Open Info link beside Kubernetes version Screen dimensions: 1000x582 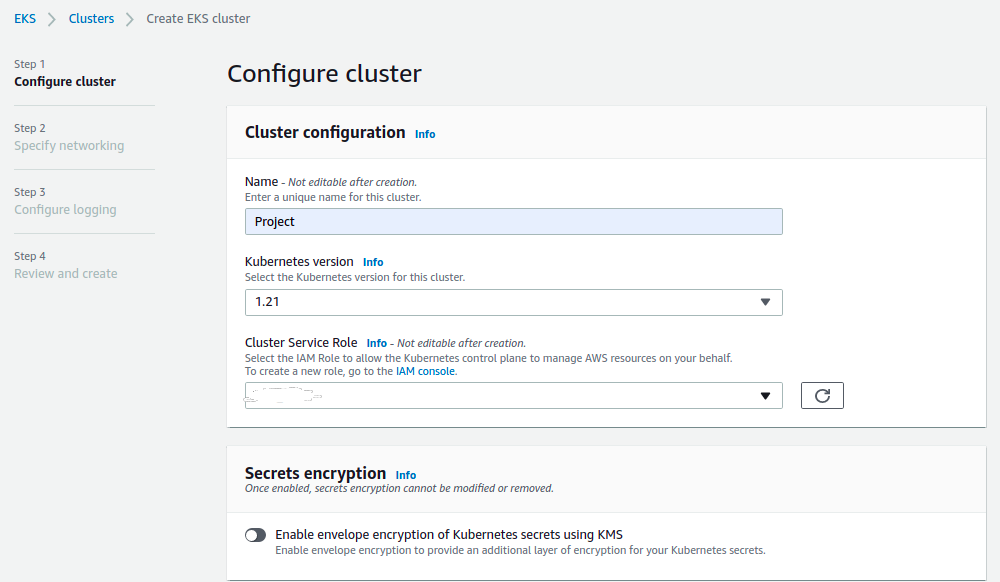click(x=373, y=262)
